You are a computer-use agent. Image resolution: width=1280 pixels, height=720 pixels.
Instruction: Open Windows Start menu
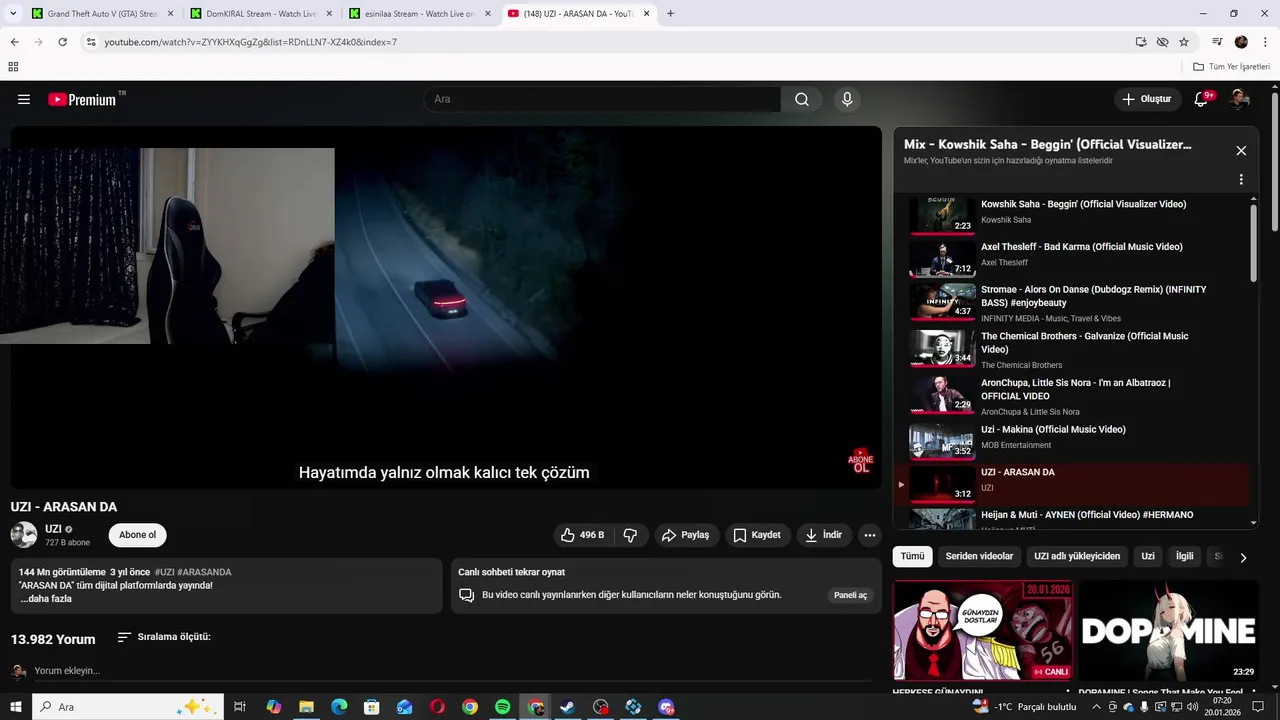[16, 707]
